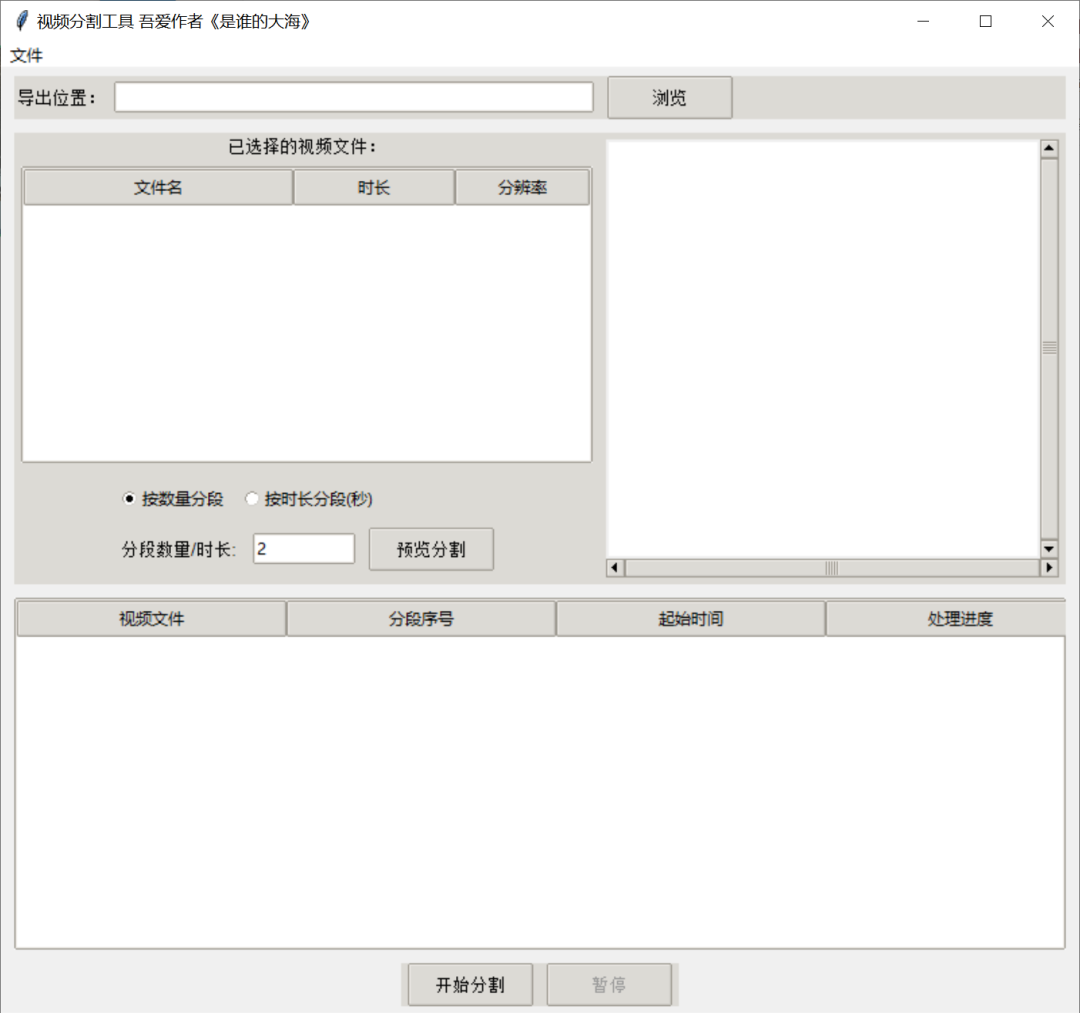Close the 视频分割工具 window
The image size is (1080, 1013).
point(1048,21)
